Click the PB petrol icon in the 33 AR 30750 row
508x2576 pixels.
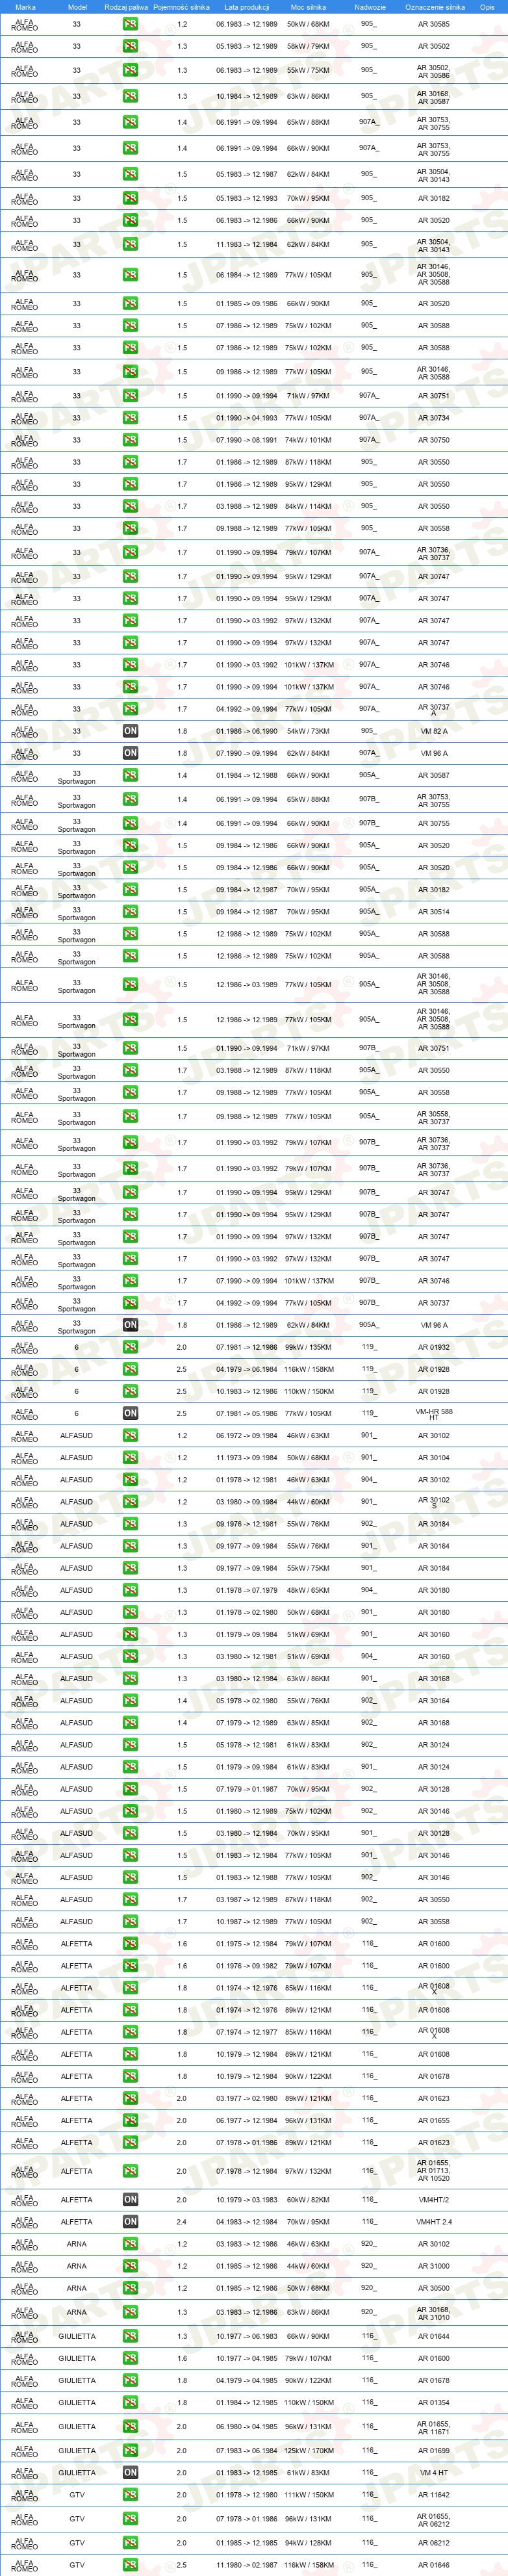tap(130, 440)
